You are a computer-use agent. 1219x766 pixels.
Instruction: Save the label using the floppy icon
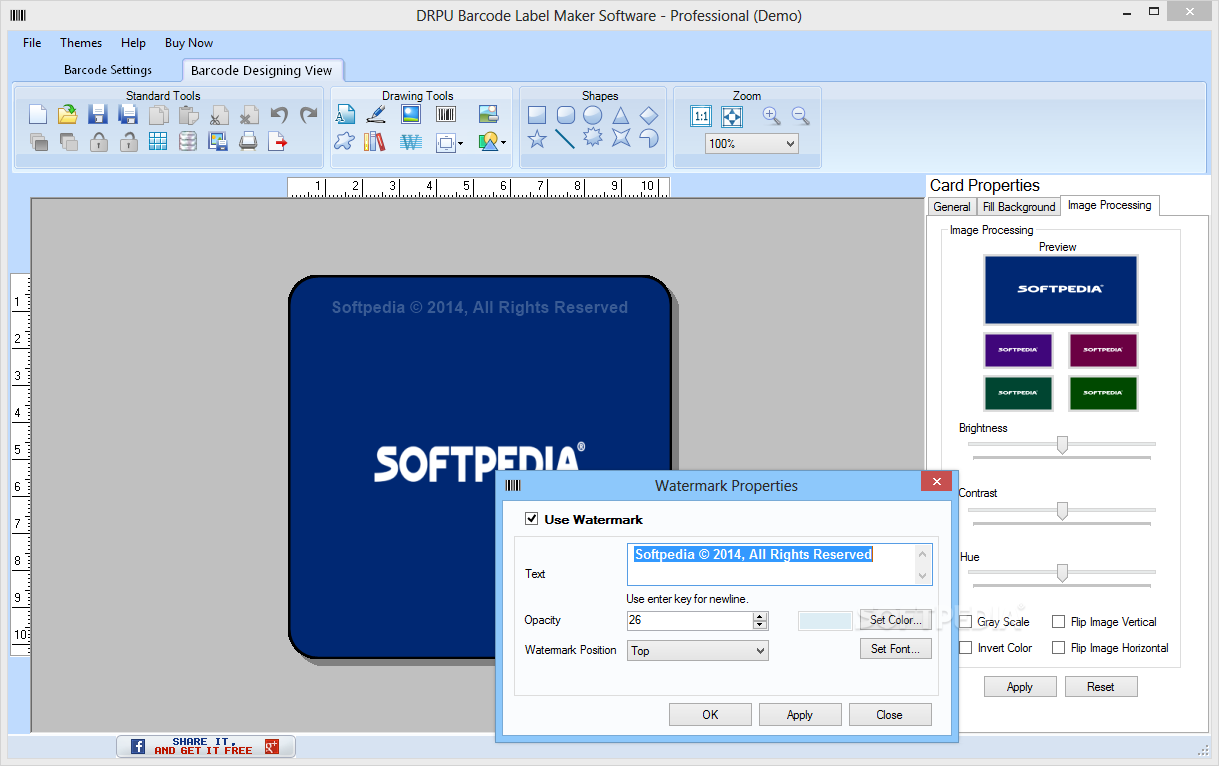point(98,115)
